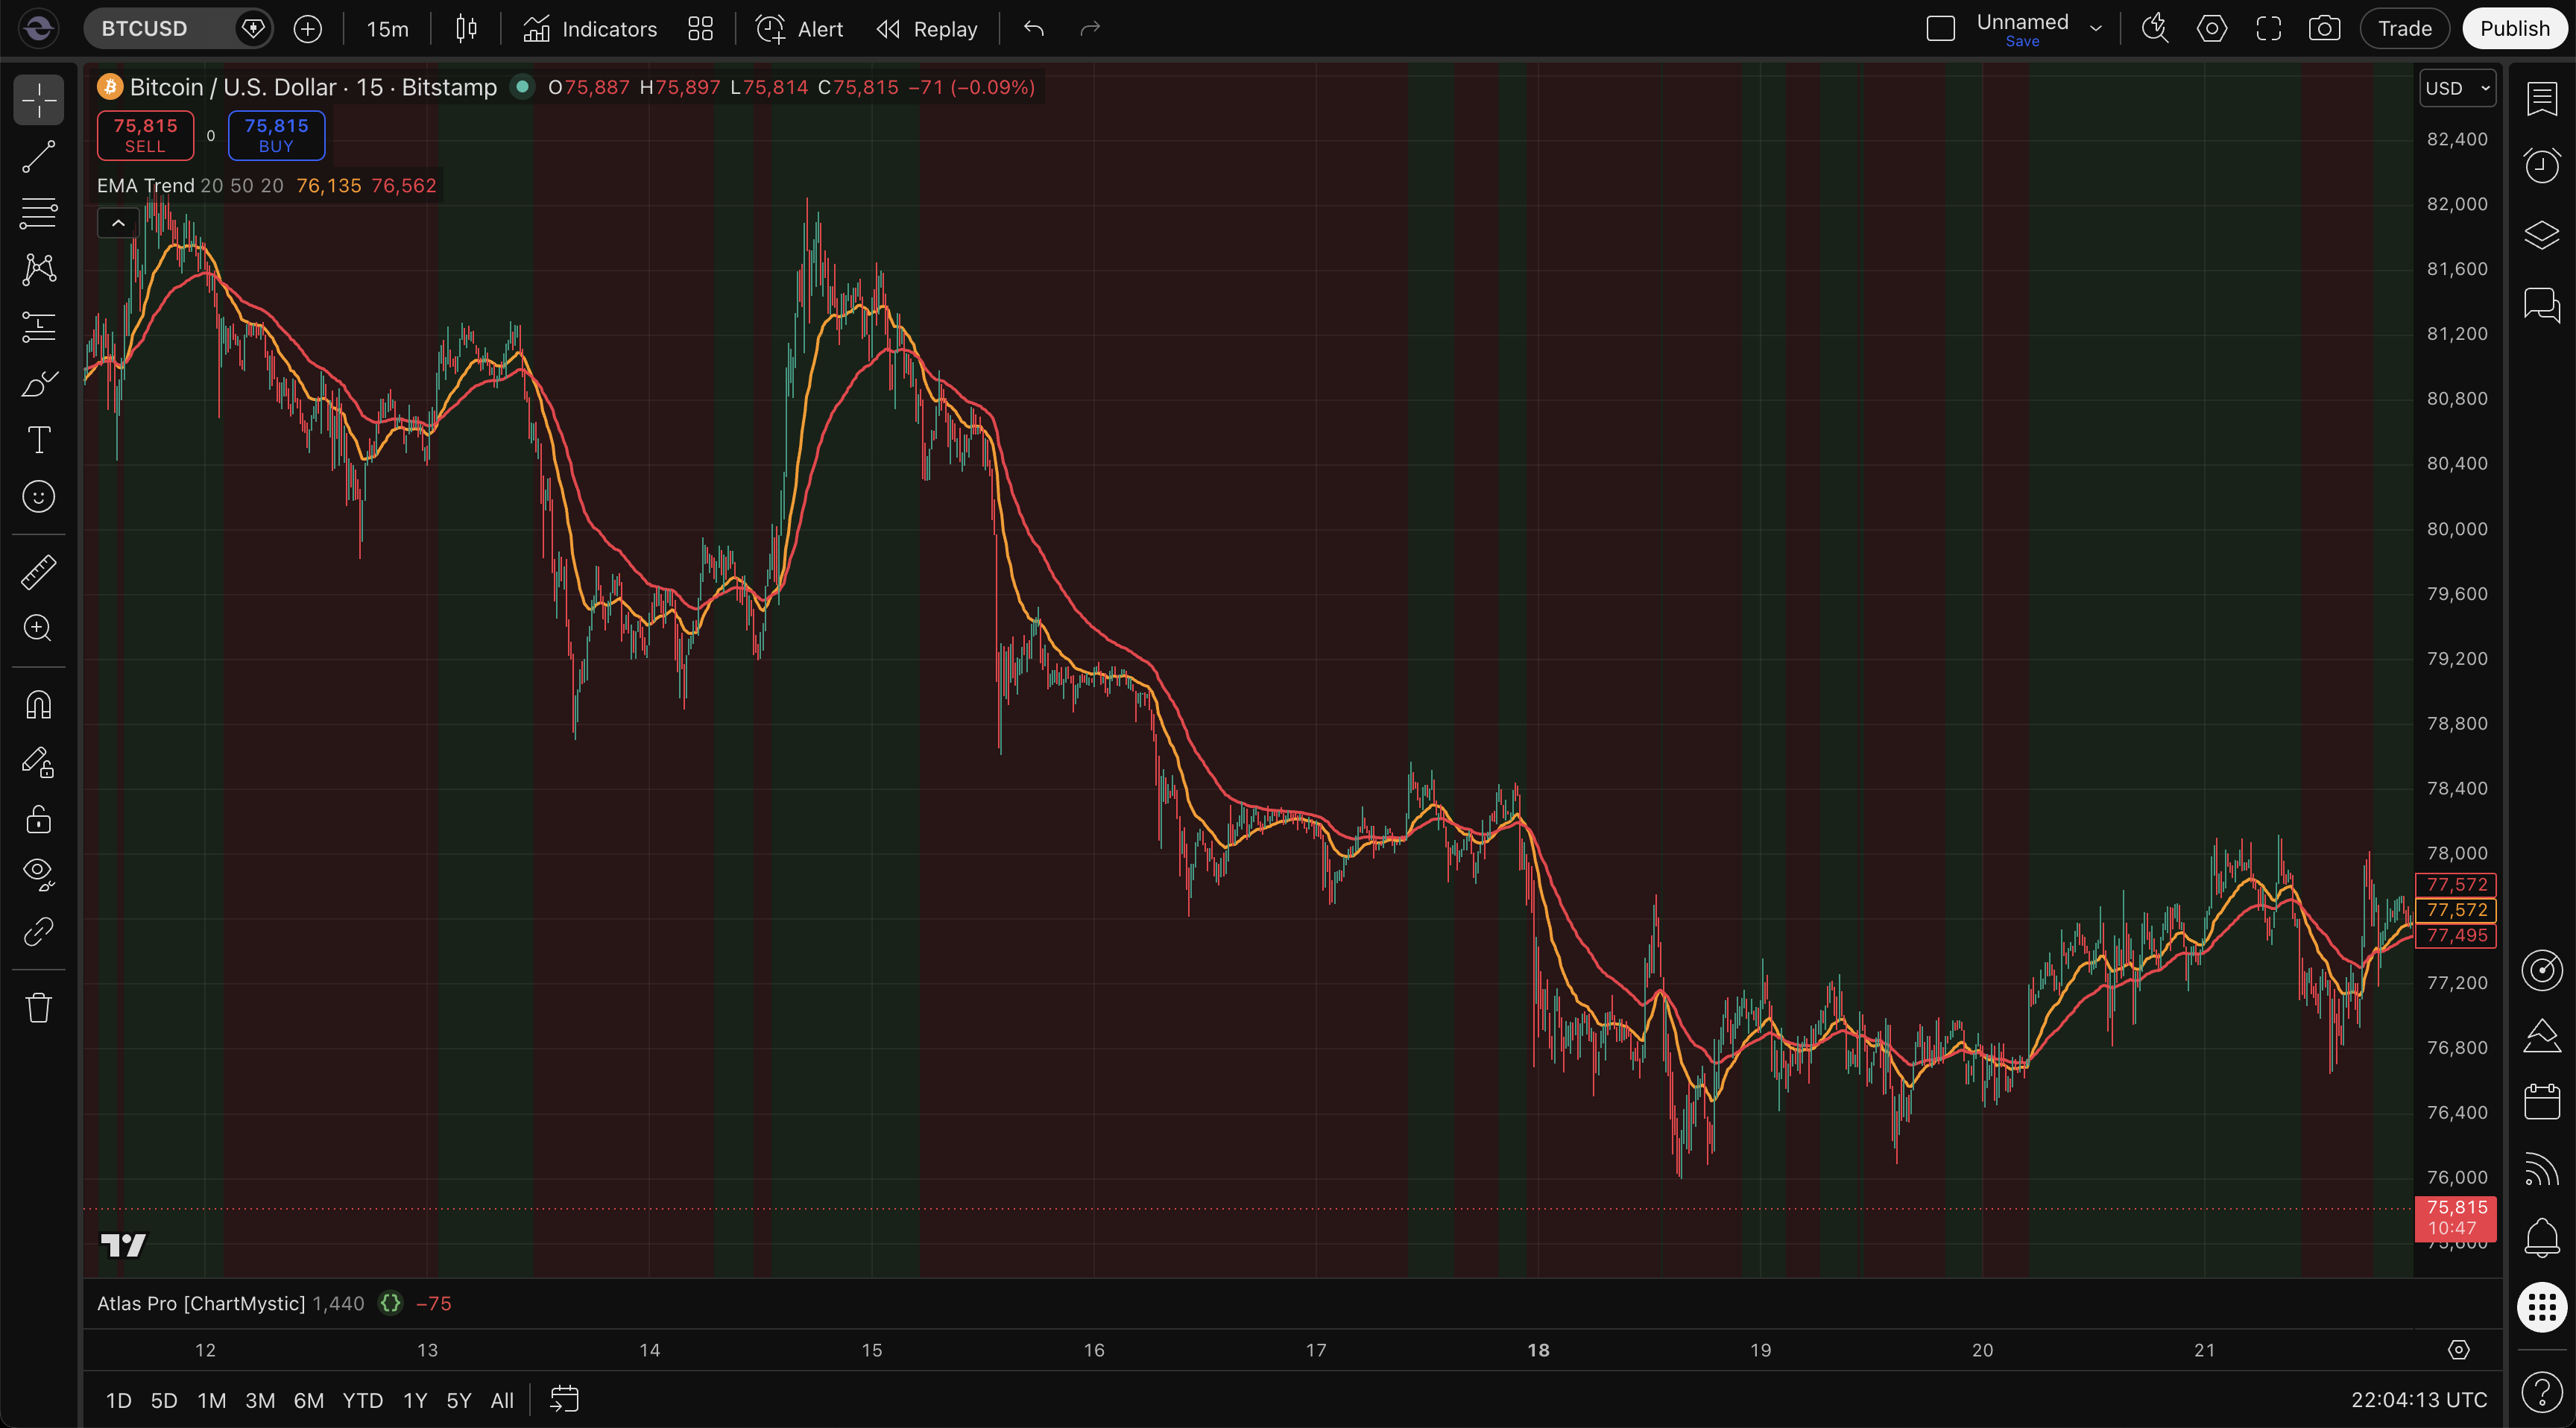Open the go-to-date calendar icon
2576x1428 pixels.
tap(565, 1399)
